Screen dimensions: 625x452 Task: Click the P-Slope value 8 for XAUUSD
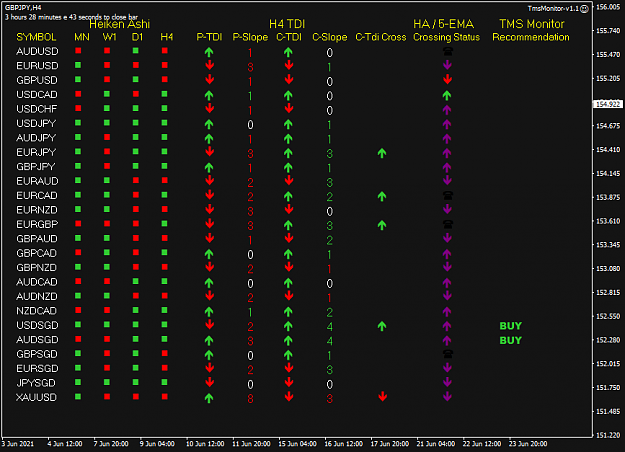click(x=250, y=398)
